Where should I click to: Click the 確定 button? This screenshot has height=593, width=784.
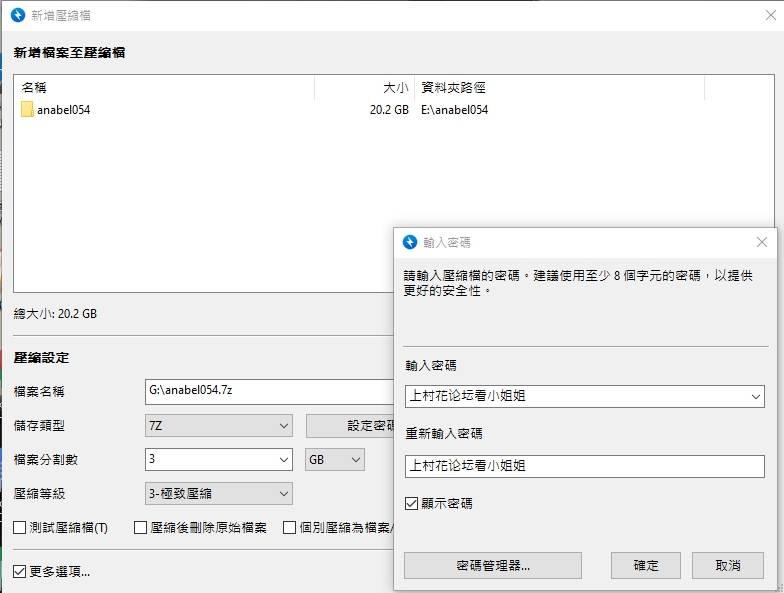tap(646, 565)
